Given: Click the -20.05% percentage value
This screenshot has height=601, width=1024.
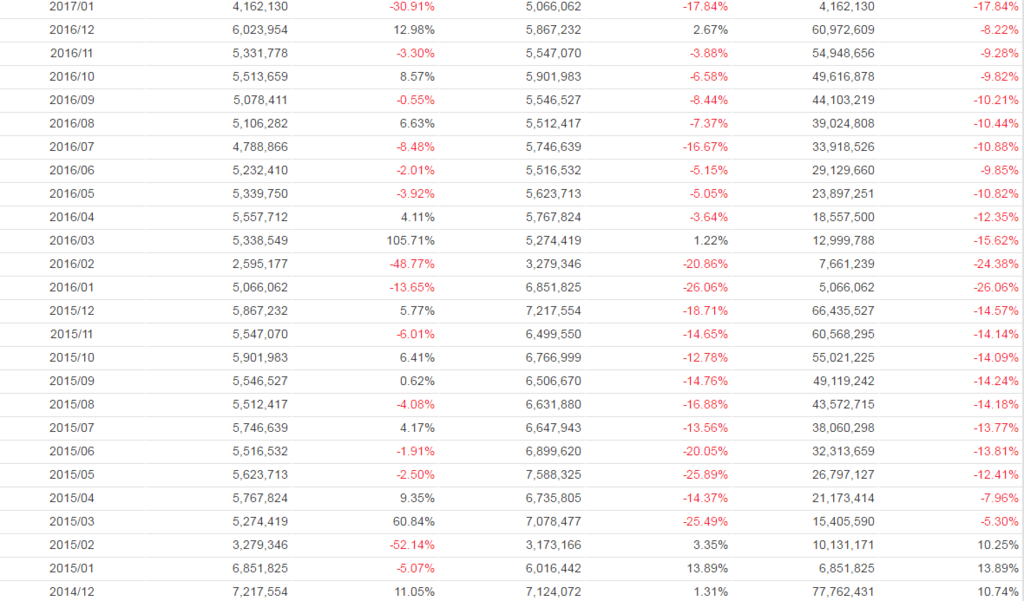Looking at the screenshot, I should click(705, 451).
